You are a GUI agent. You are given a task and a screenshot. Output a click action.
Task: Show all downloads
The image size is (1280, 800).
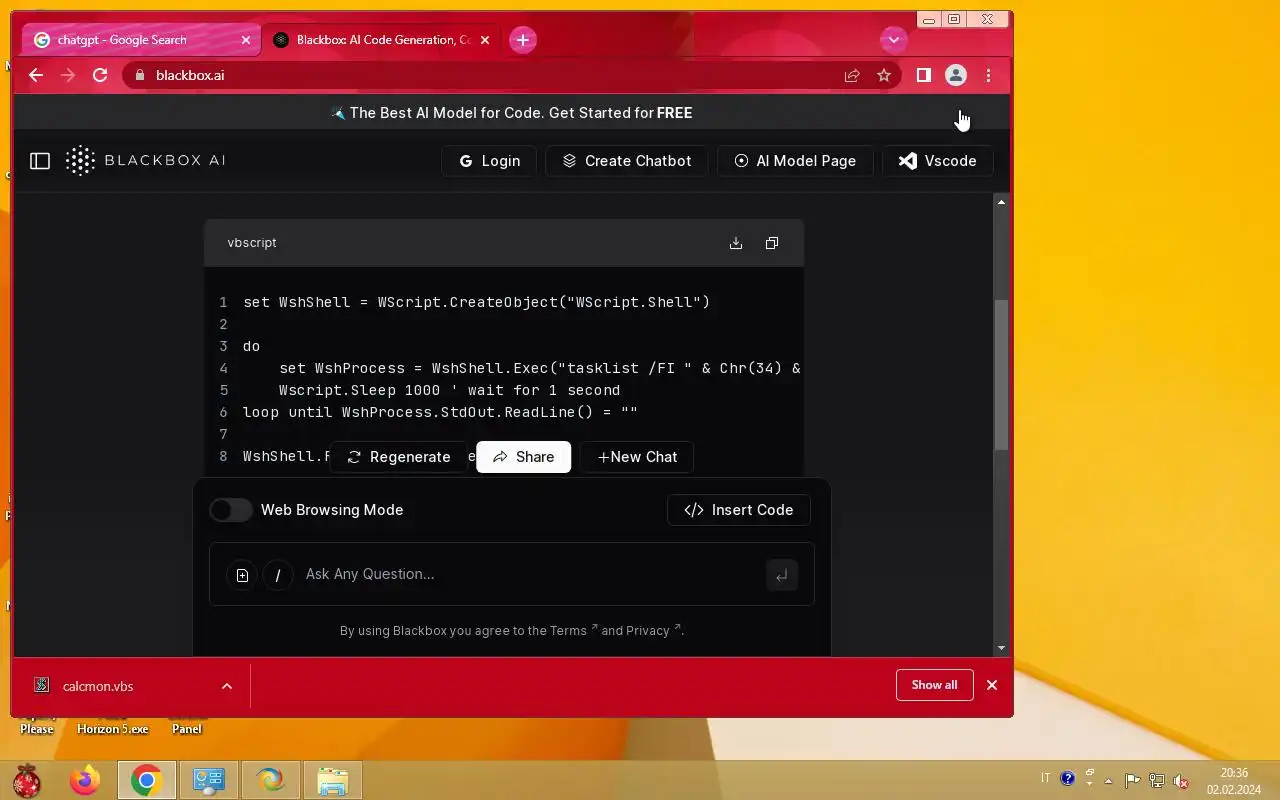[935, 685]
